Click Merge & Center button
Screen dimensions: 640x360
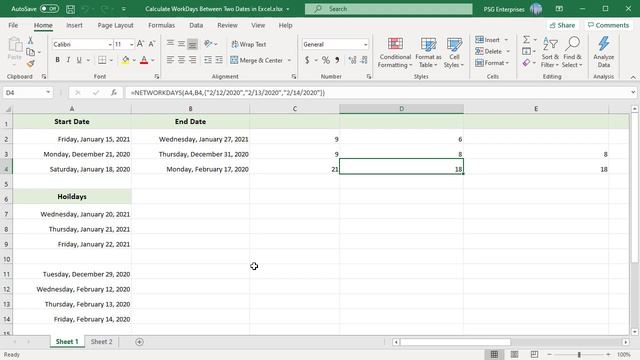click(x=256, y=60)
